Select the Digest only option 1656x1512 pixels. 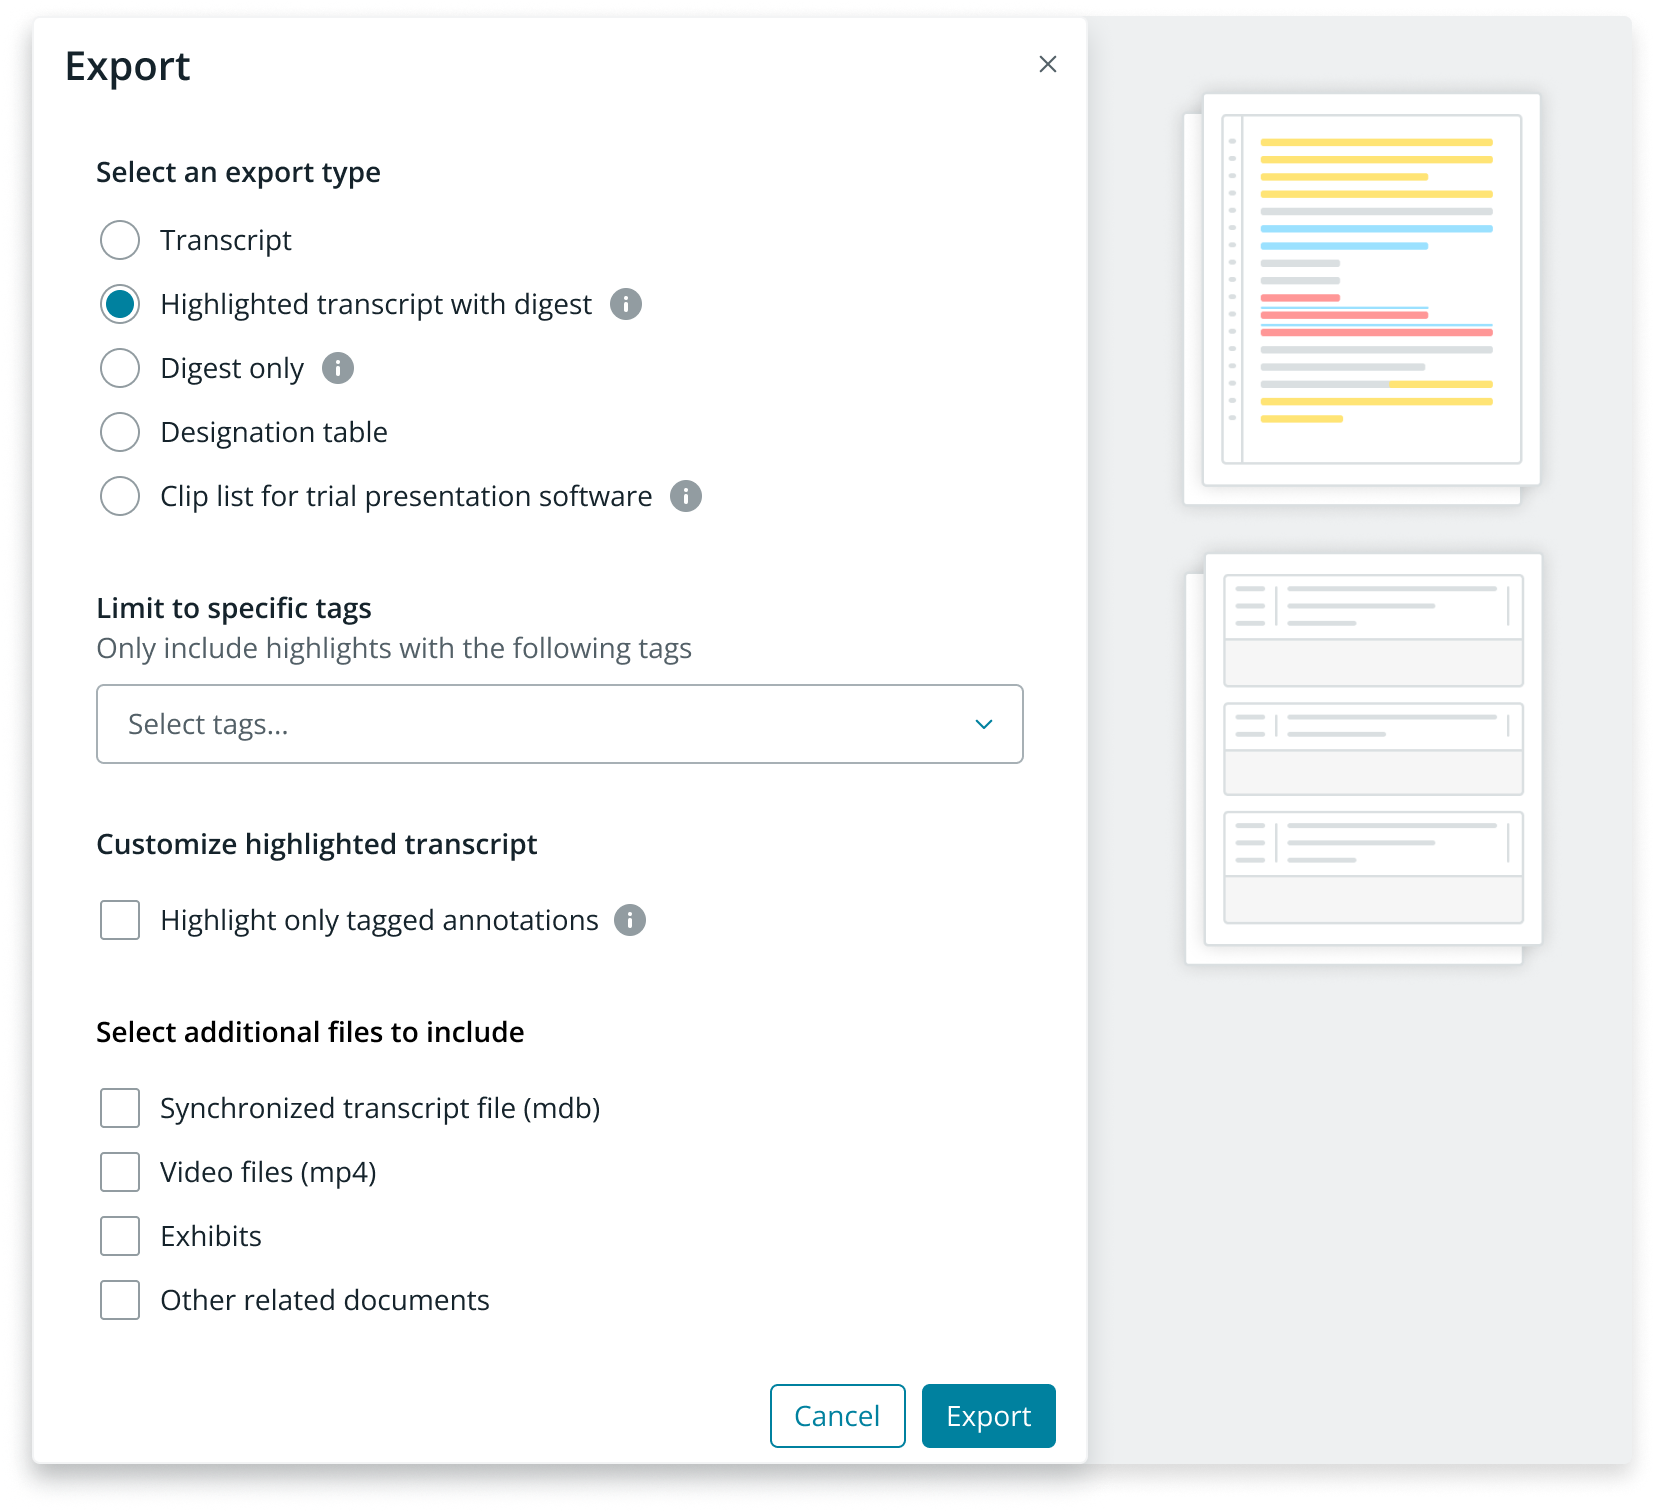(x=119, y=368)
